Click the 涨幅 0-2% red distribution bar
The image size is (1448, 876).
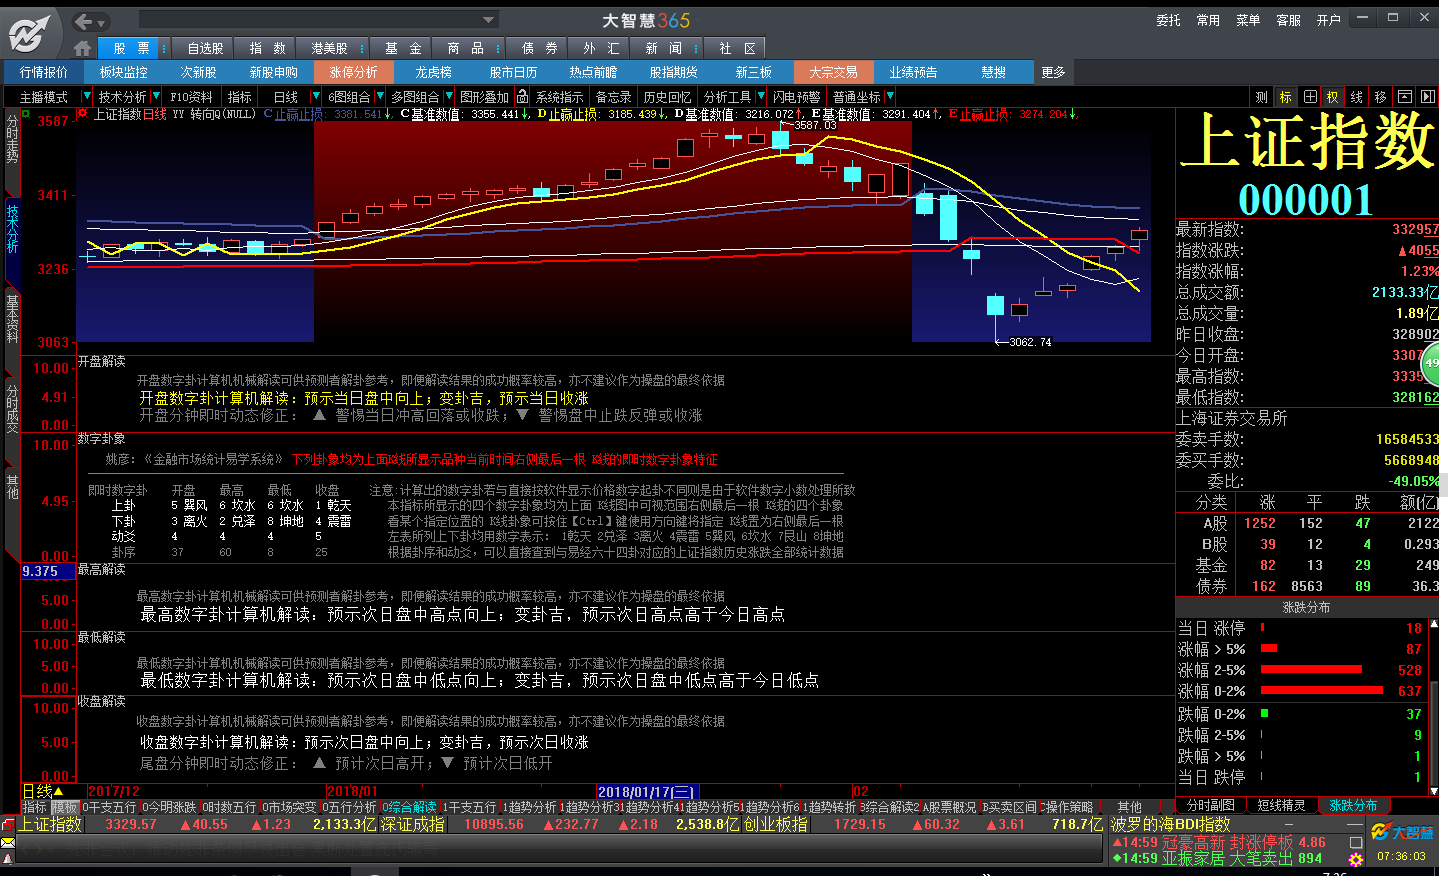point(1322,690)
